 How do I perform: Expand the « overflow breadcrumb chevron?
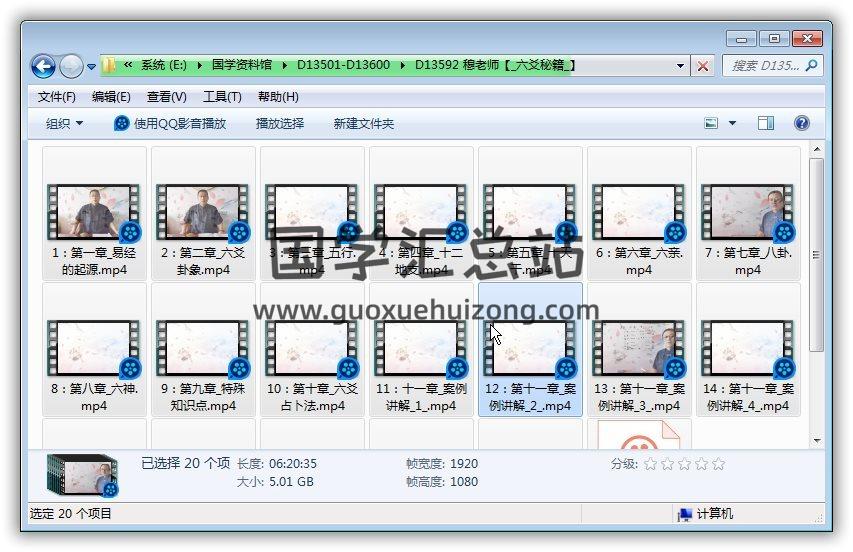pos(128,66)
